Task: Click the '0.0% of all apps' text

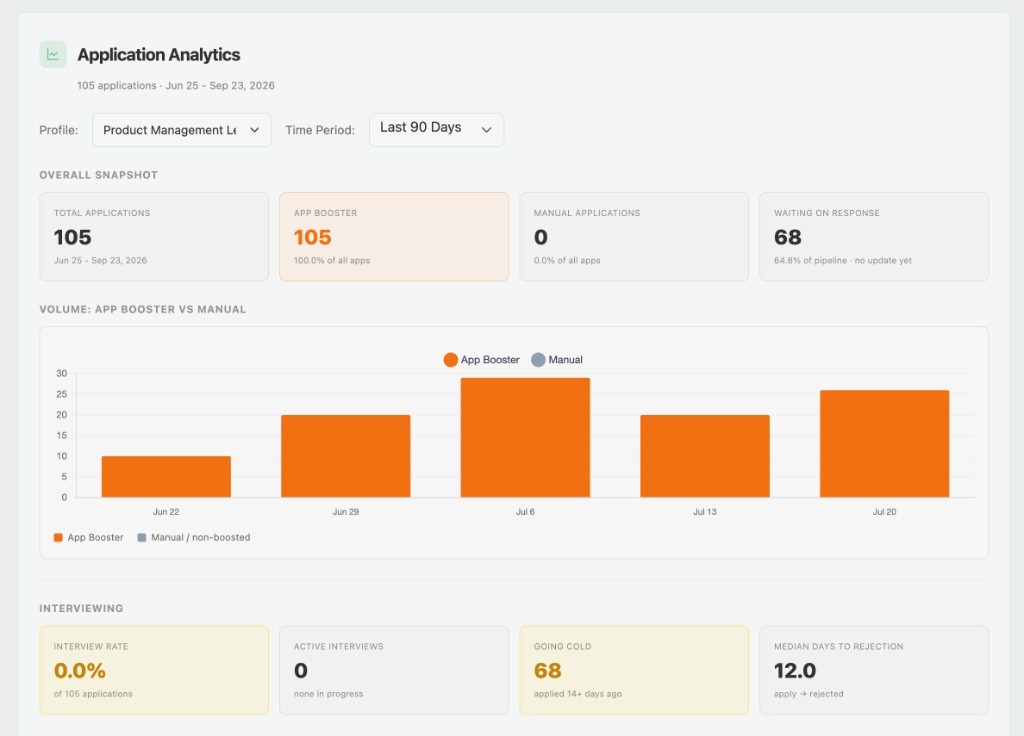Action: point(567,261)
